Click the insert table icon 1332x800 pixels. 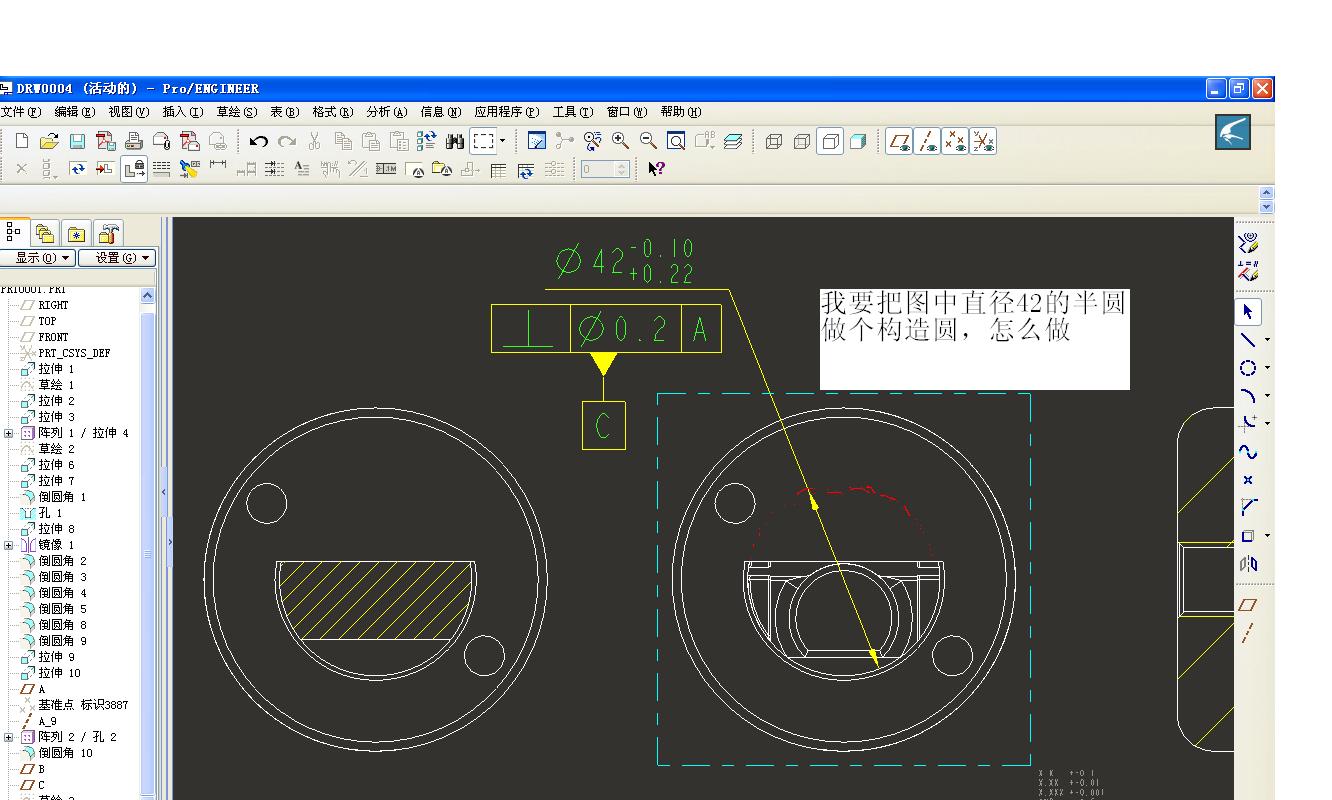tap(498, 169)
